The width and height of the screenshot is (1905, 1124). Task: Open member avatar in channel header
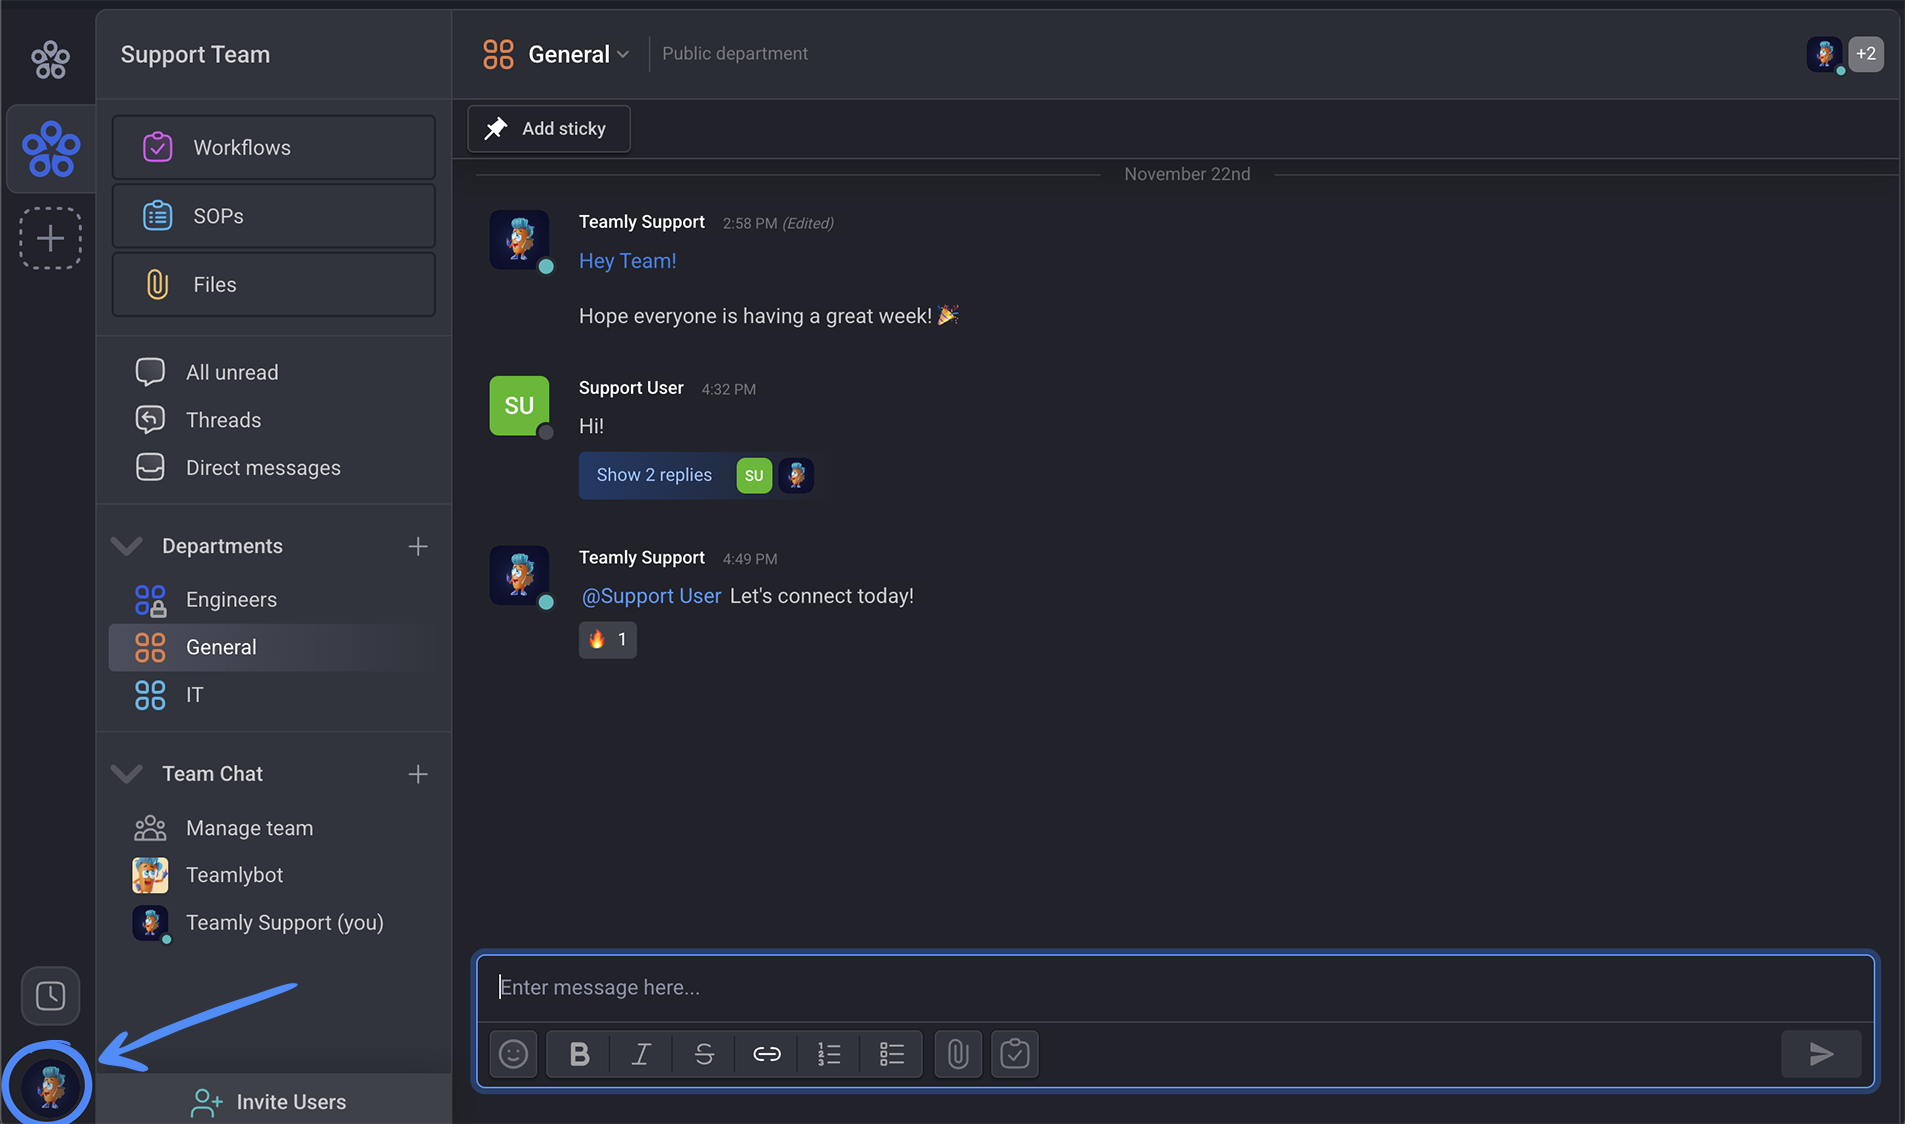(1825, 54)
